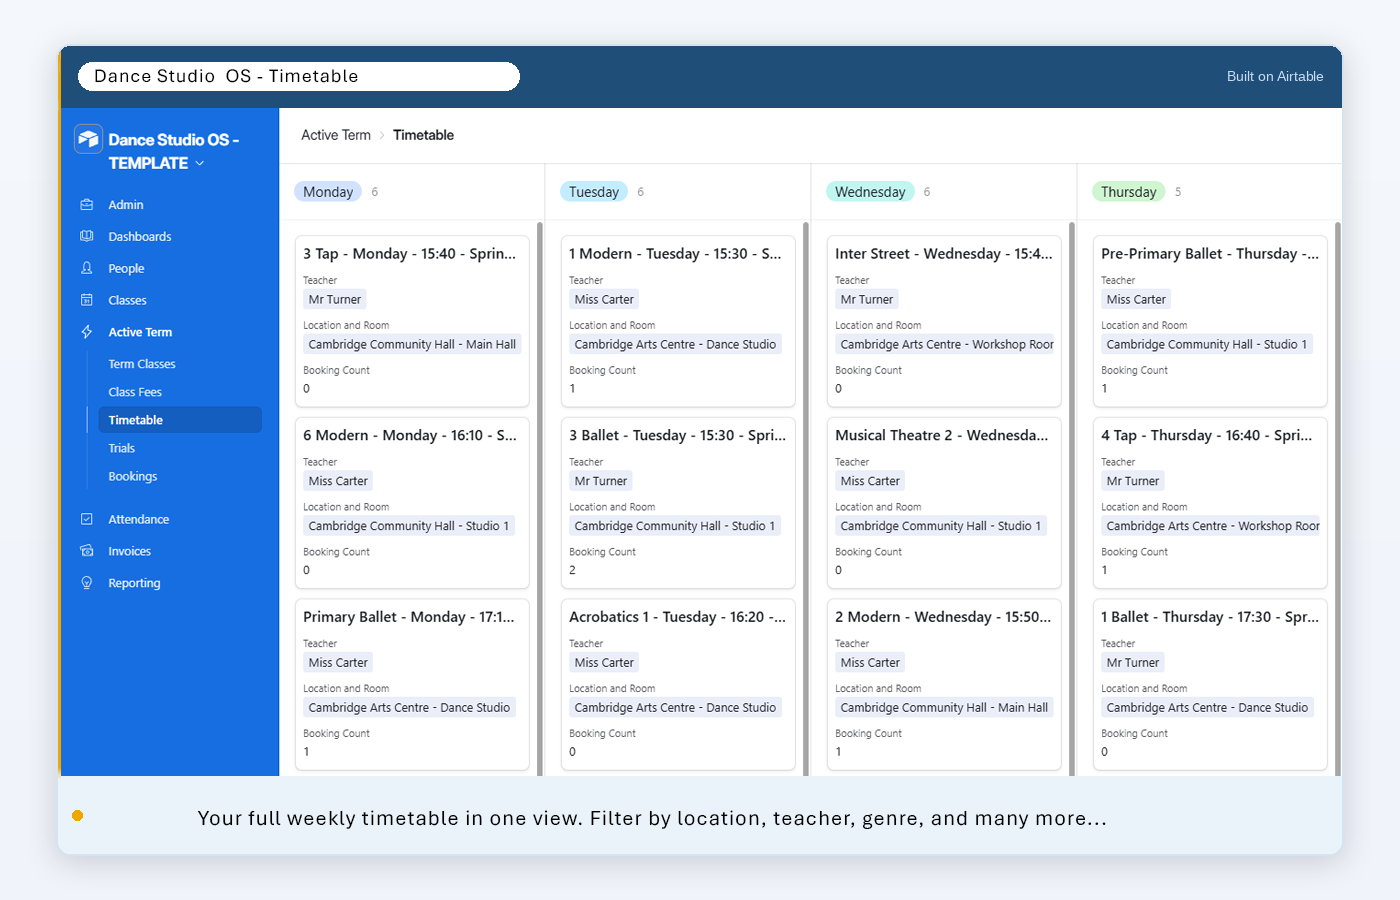Click the Timetable breadcrumb label
The image size is (1400, 900).
coord(423,135)
